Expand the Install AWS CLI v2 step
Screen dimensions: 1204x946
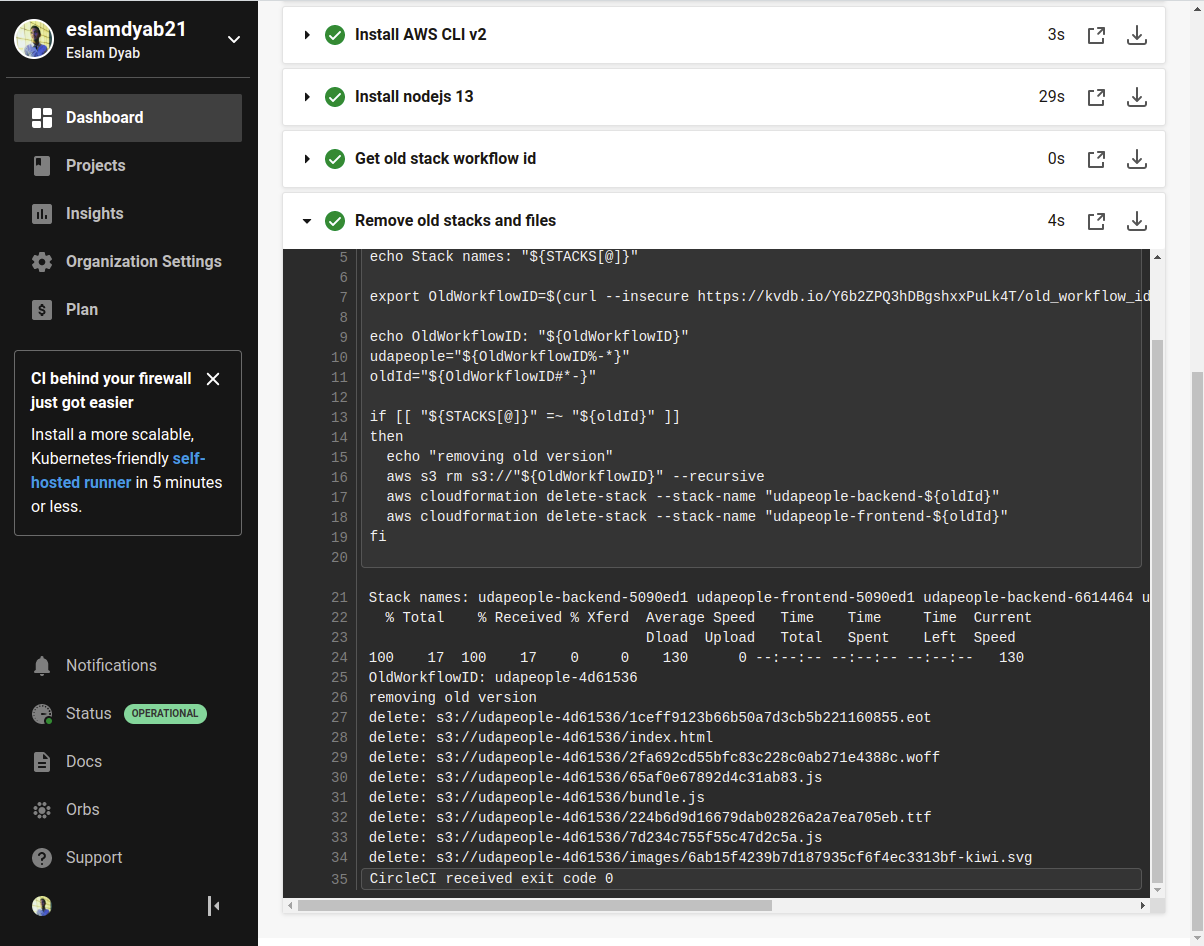tap(308, 35)
